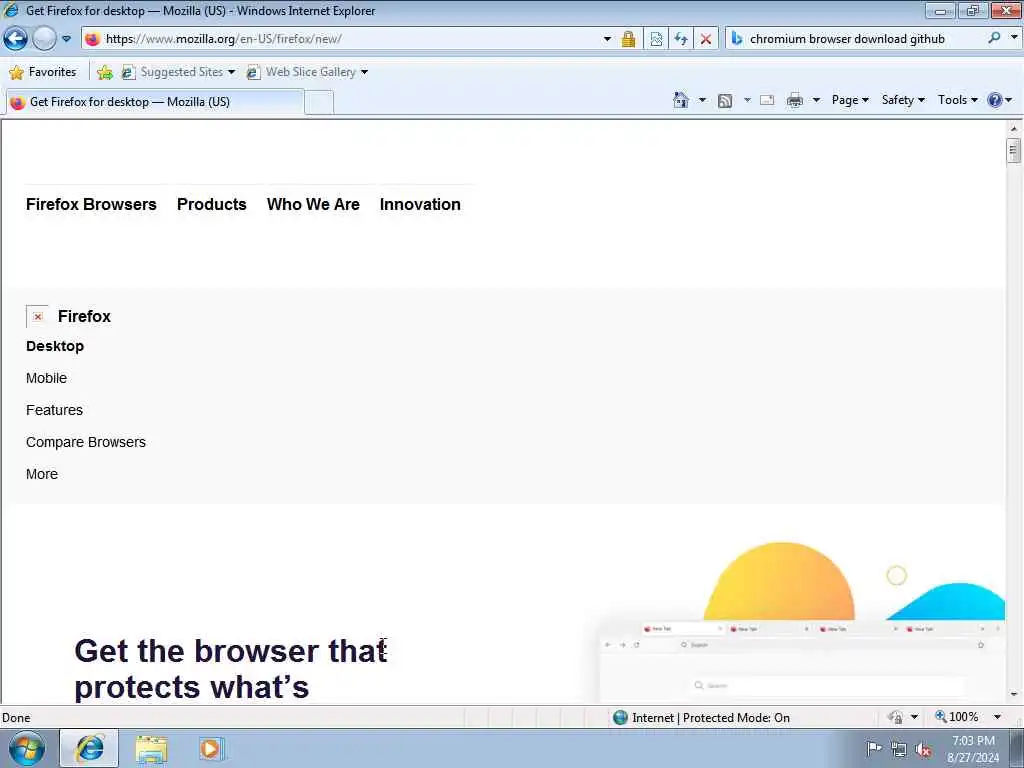Open the Products navigation item
This screenshot has height=768, width=1024.
(x=212, y=204)
